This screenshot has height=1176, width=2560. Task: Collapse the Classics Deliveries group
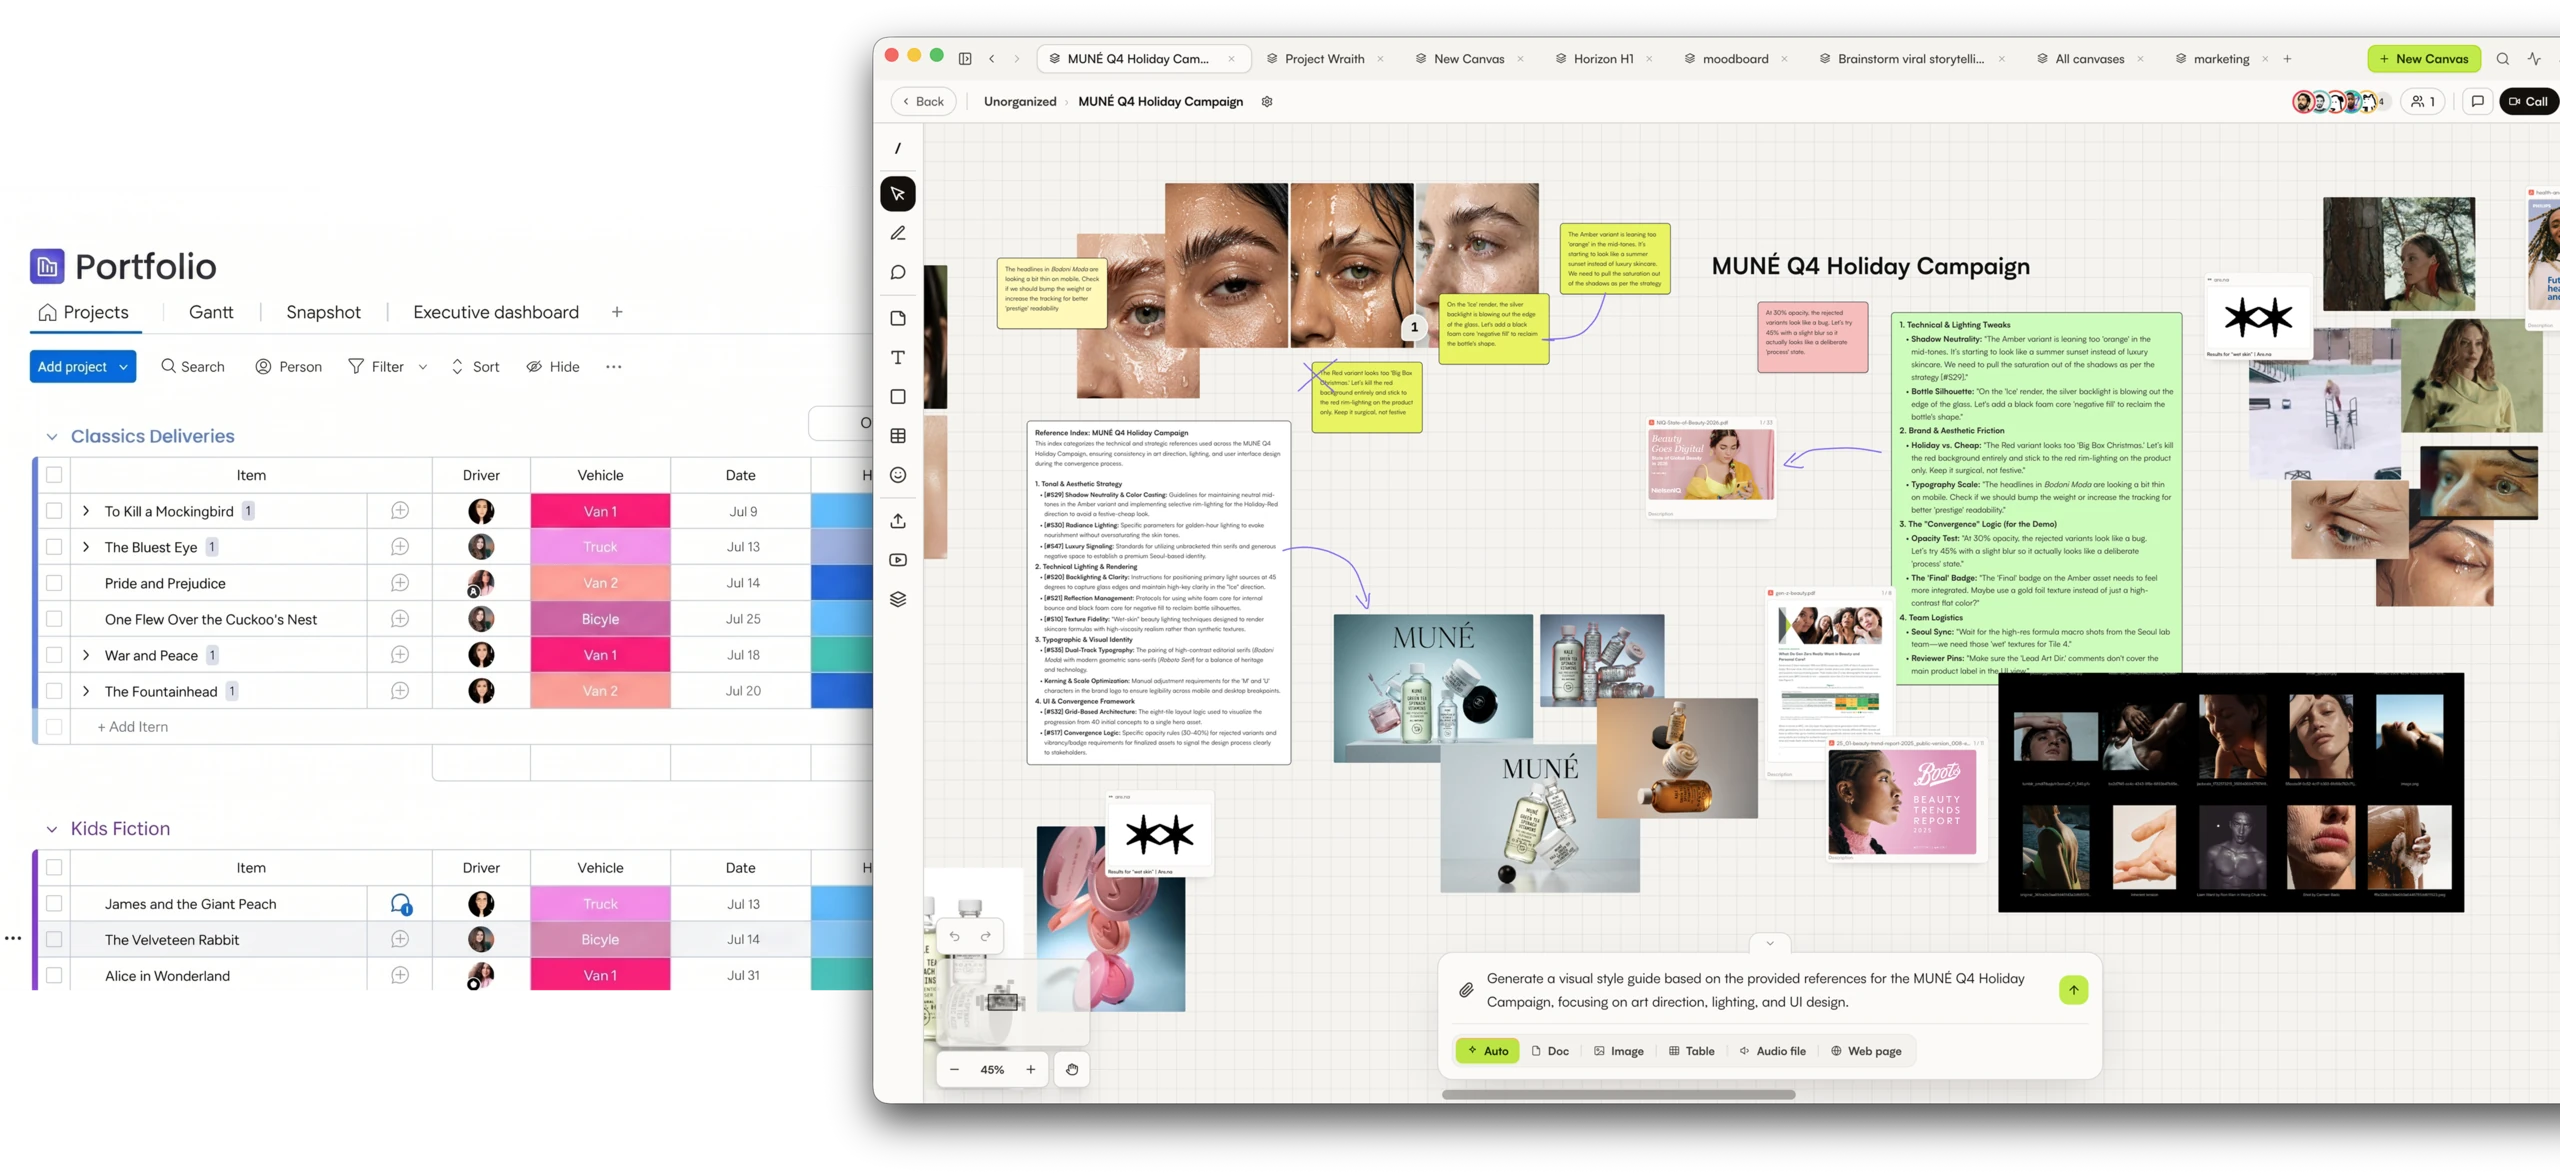point(51,437)
